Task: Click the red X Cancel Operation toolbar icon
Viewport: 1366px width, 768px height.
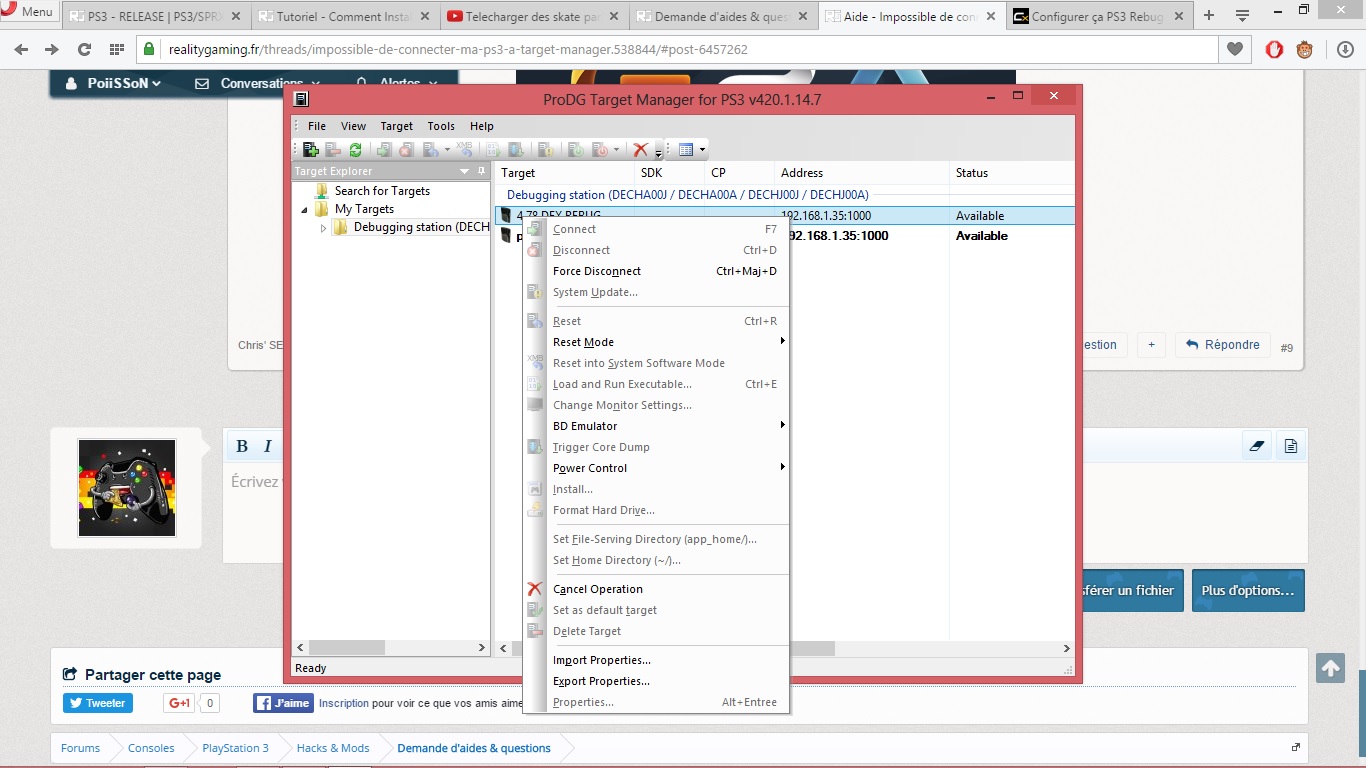Action: pos(641,150)
